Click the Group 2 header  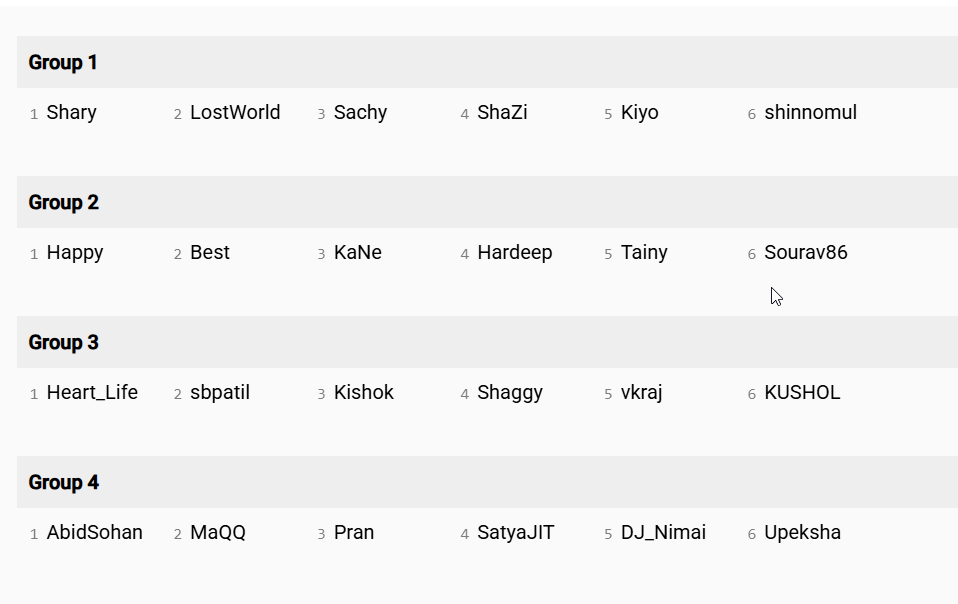[487, 202]
